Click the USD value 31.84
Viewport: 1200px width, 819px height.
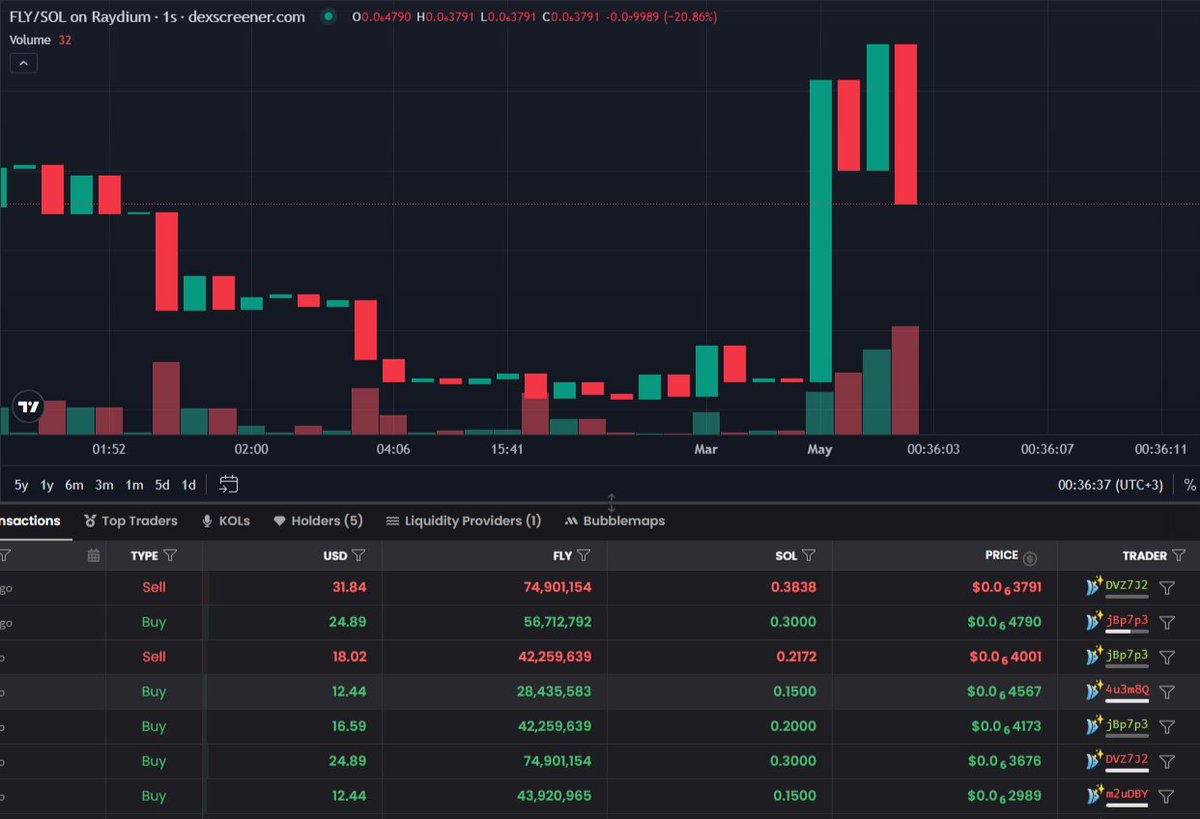[x=349, y=587]
